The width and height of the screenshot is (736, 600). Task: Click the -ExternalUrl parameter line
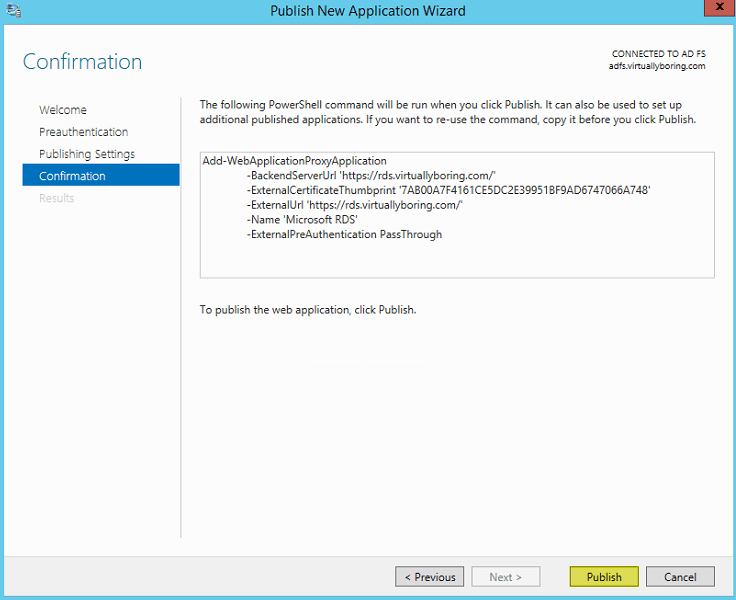tap(354, 205)
